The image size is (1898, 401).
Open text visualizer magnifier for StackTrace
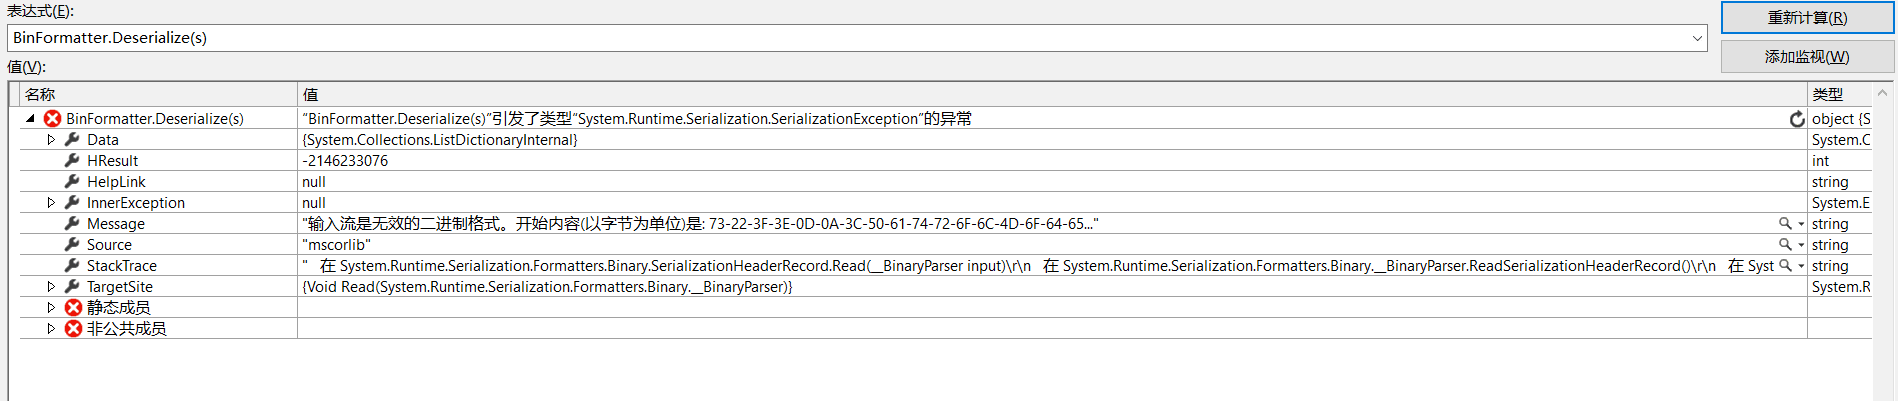(1785, 266)
